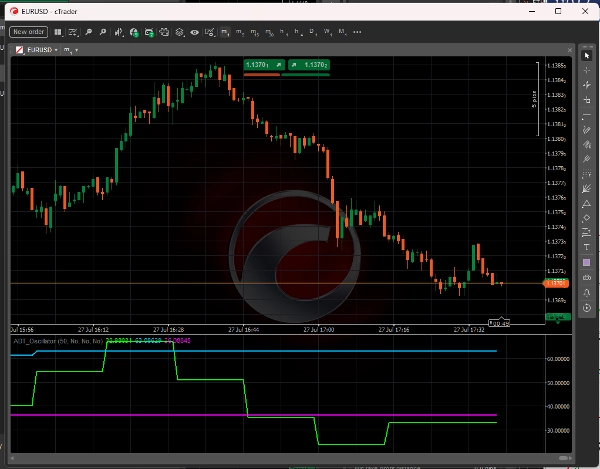600x469 pixels.
Task: Click the EURUSD symbol flag icon
Action: pyautogui.click(x=20, y=50)
